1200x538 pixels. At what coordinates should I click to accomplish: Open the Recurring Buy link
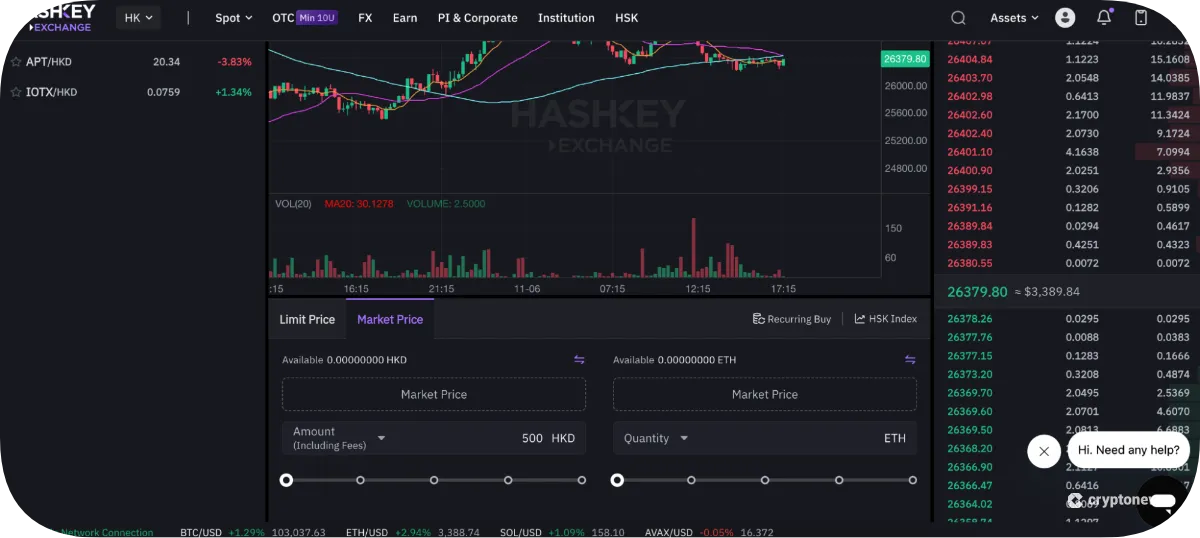coord(792,319)
